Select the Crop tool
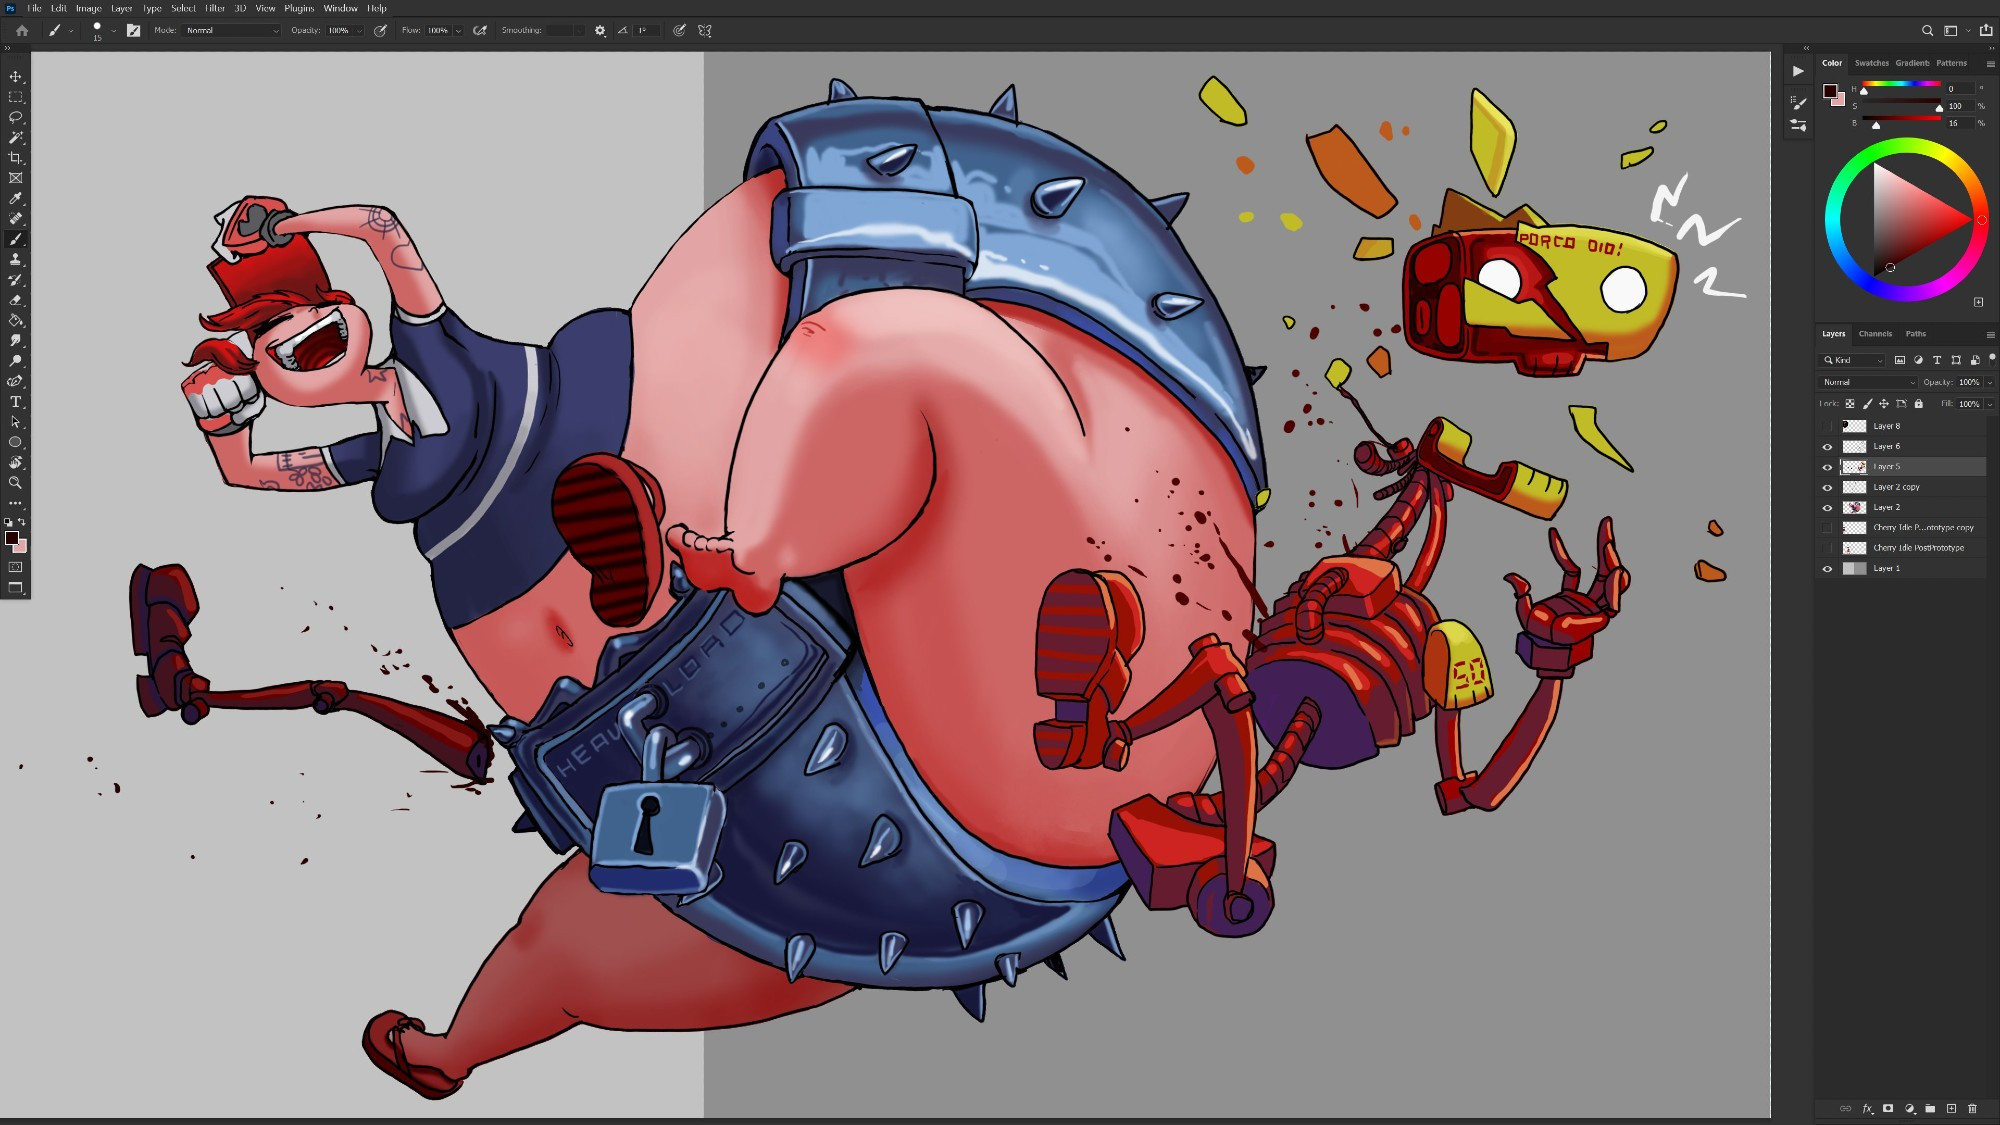The height and width of the screenshot is (1125, 2000). [x=15, y=158]
